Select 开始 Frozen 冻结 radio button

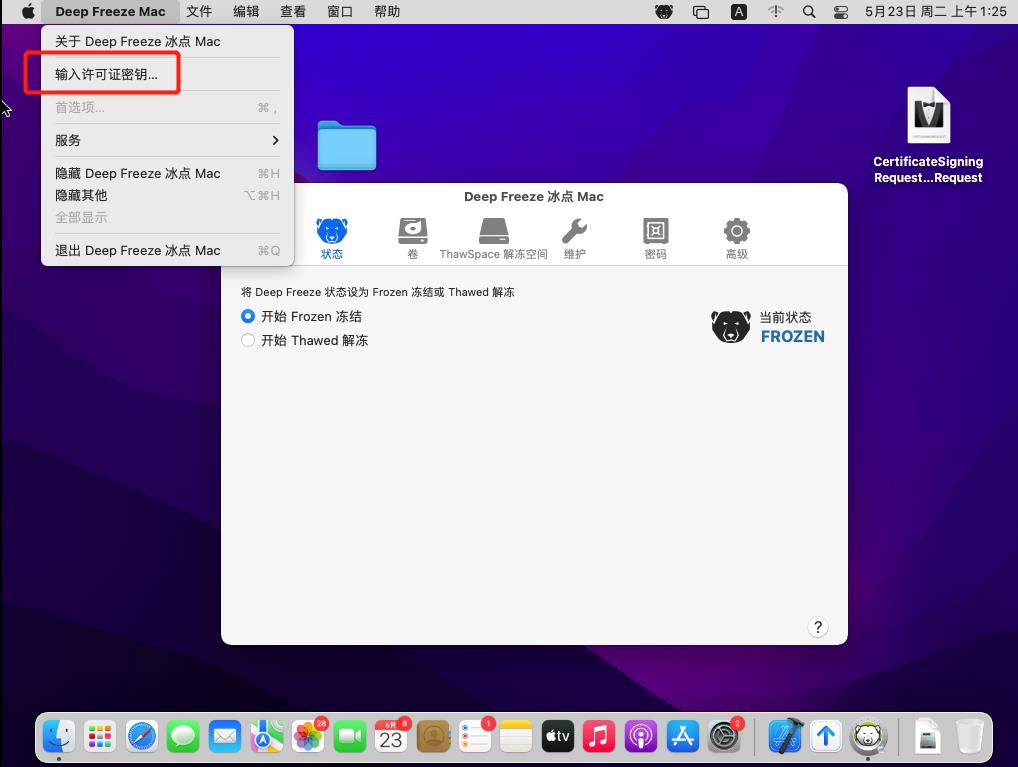click(248, 316)
